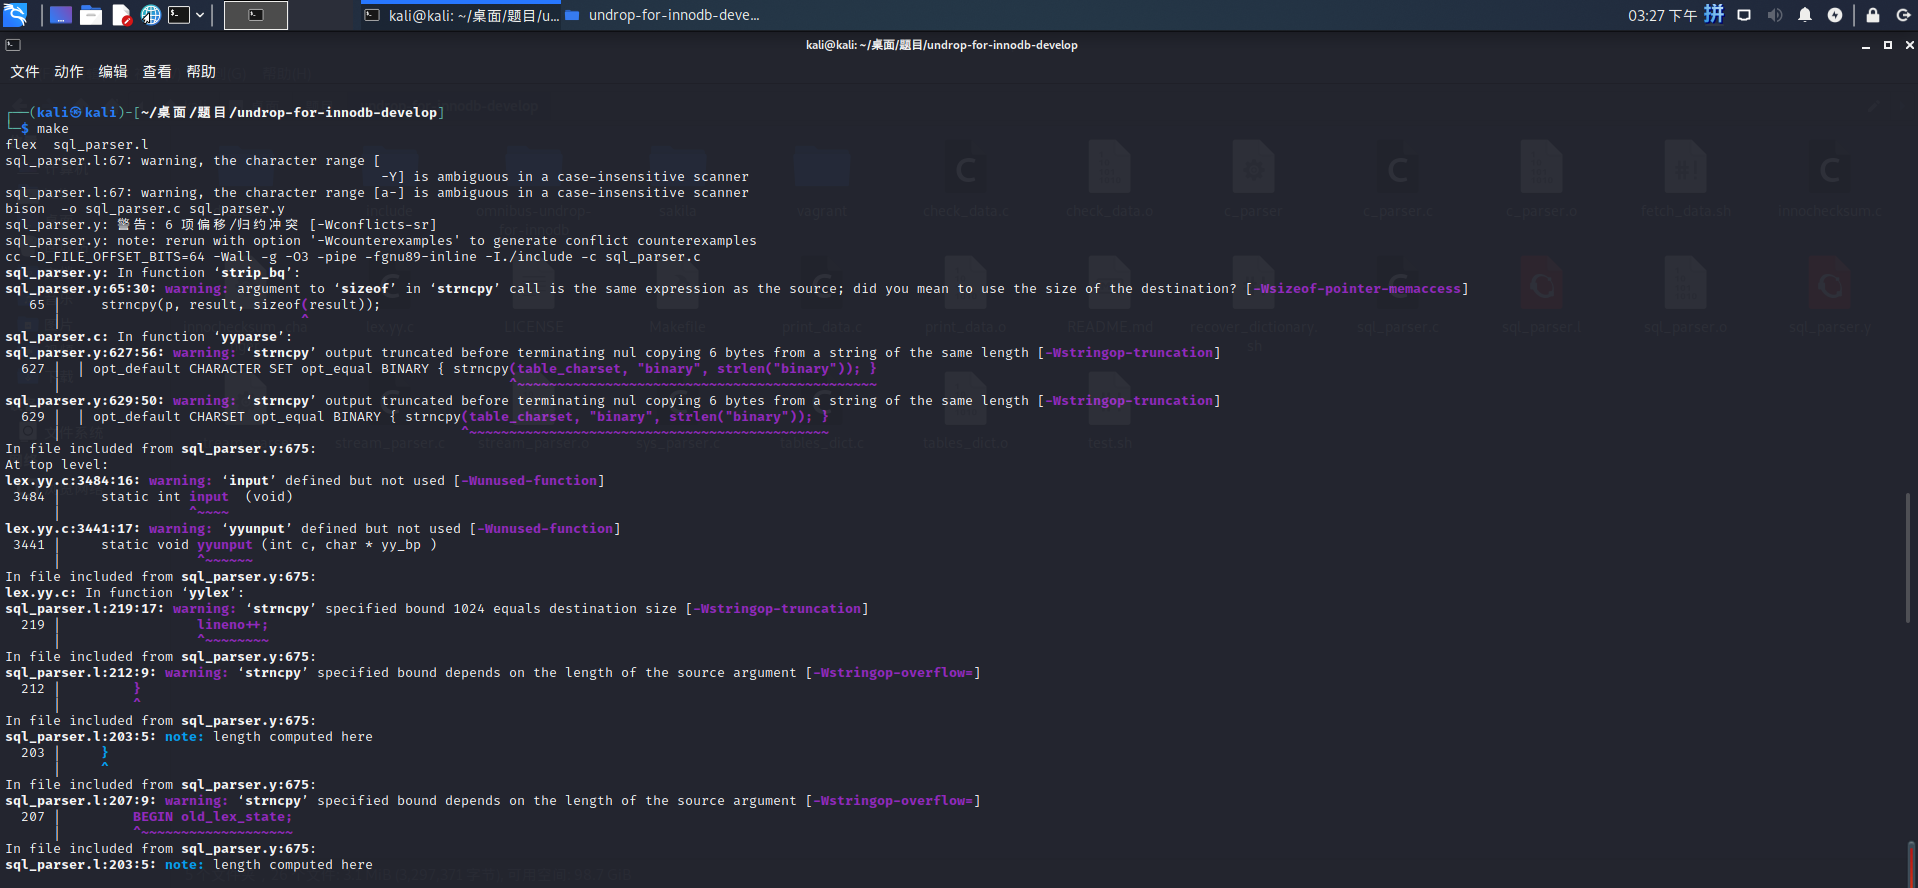1918x888 pixels.
Task: Click the '-Wunused-function' flag after 'yyunput'
Action: coord(545,529)
